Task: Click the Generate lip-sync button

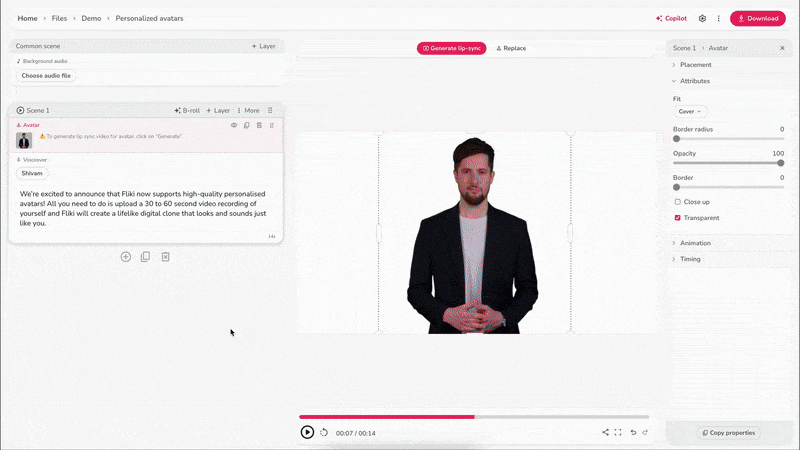Action: pos(452,48)
